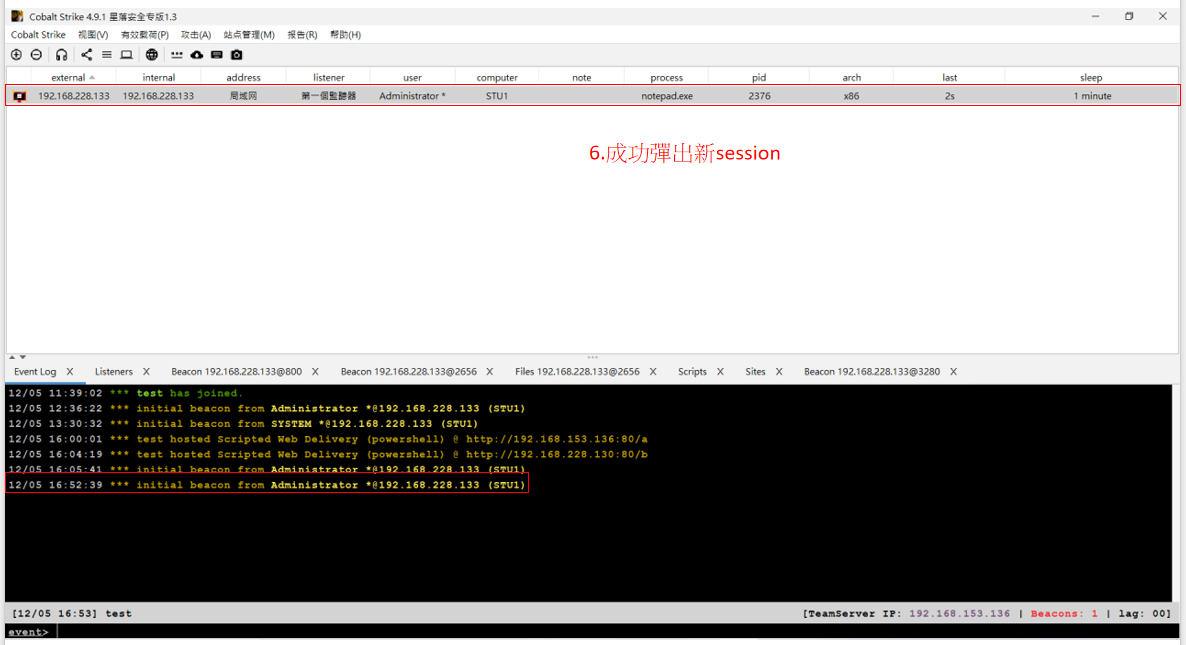Switch to the Event Log tab
The width and height of the screenshot is (1186, 645).
[x=35, y=371]
